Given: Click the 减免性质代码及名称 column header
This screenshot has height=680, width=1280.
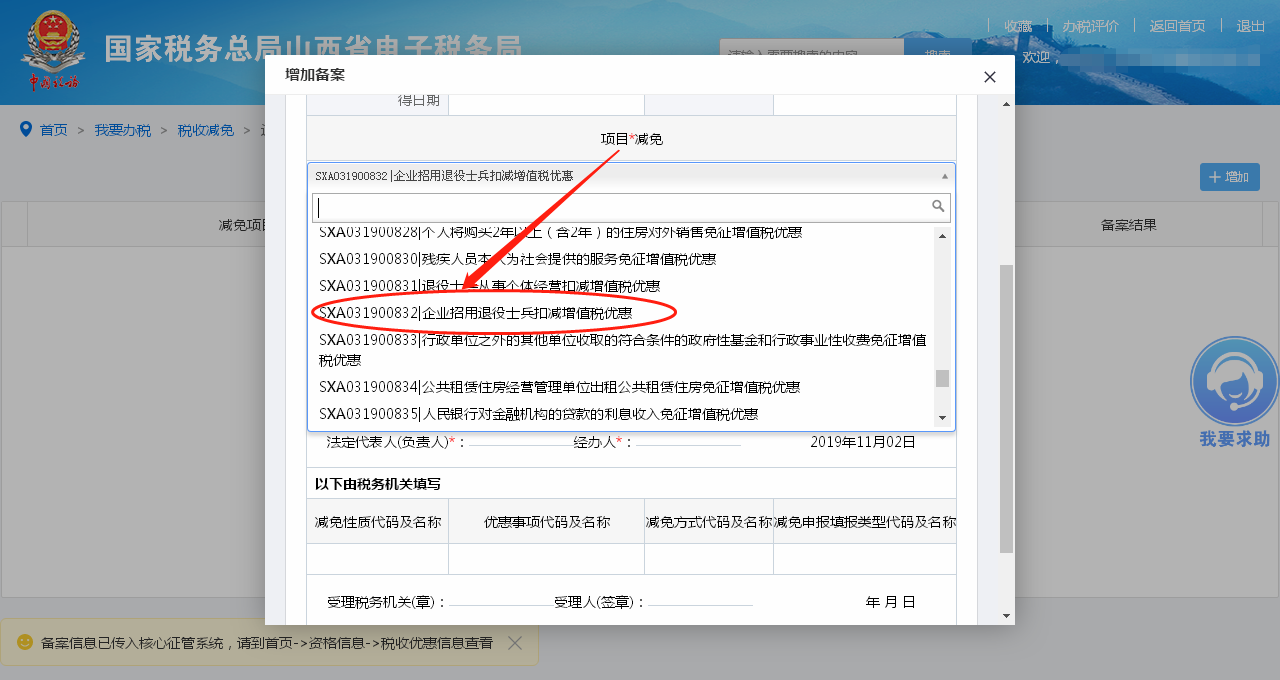Looking at the screenshot, I should click(378, 522).
